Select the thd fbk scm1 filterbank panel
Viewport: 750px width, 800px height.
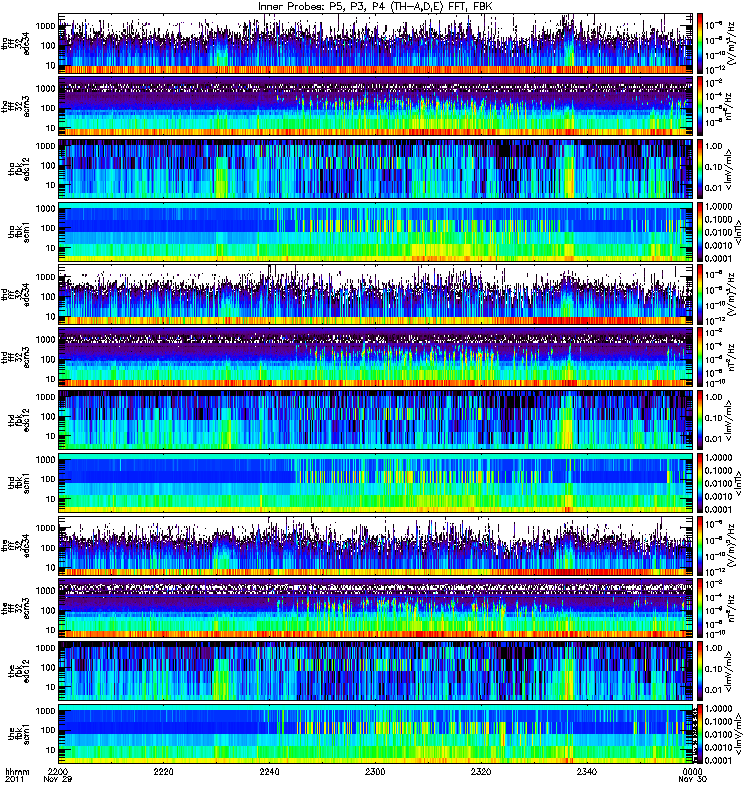(x=376, y=483)
